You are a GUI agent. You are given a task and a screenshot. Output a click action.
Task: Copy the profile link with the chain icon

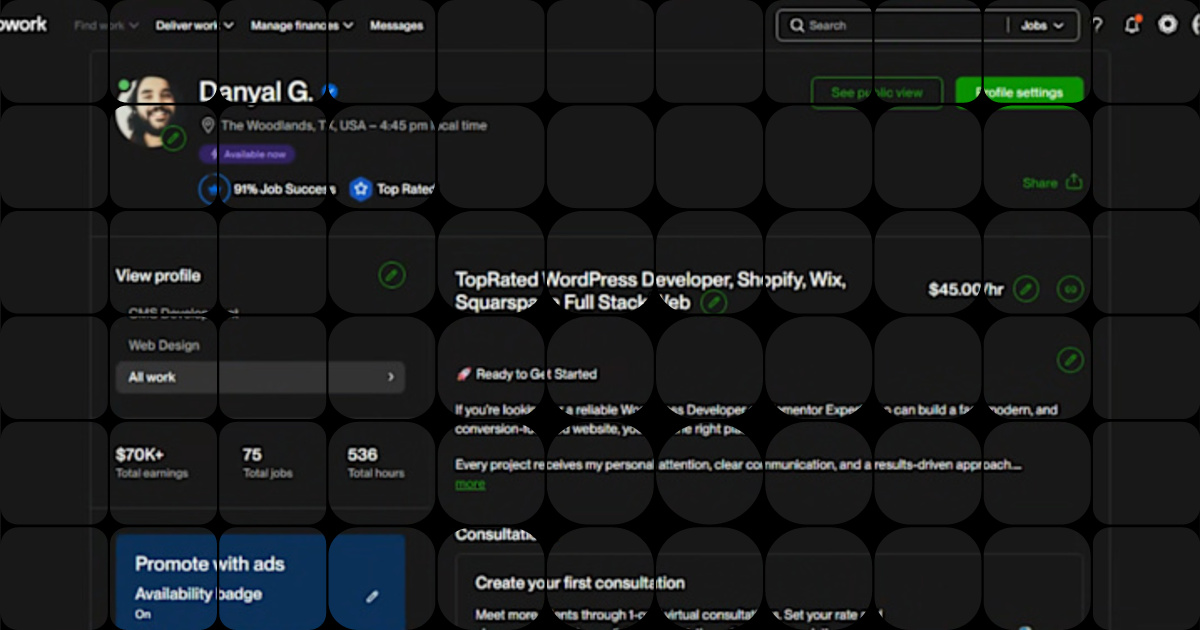tap(1070, 290)
